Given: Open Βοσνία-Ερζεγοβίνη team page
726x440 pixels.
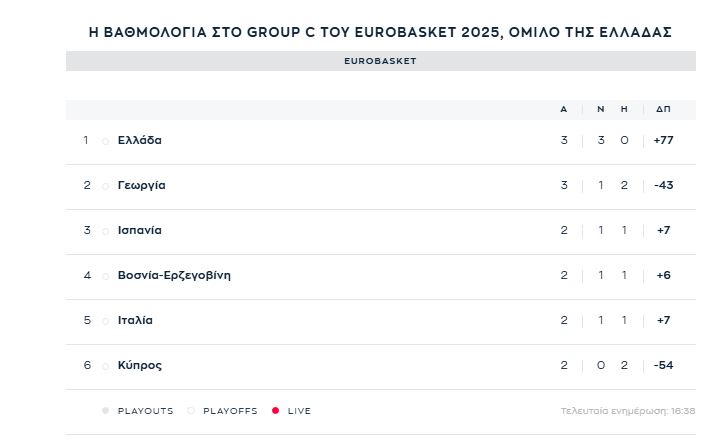Looking at the screenshot, I should click(174, 276).
